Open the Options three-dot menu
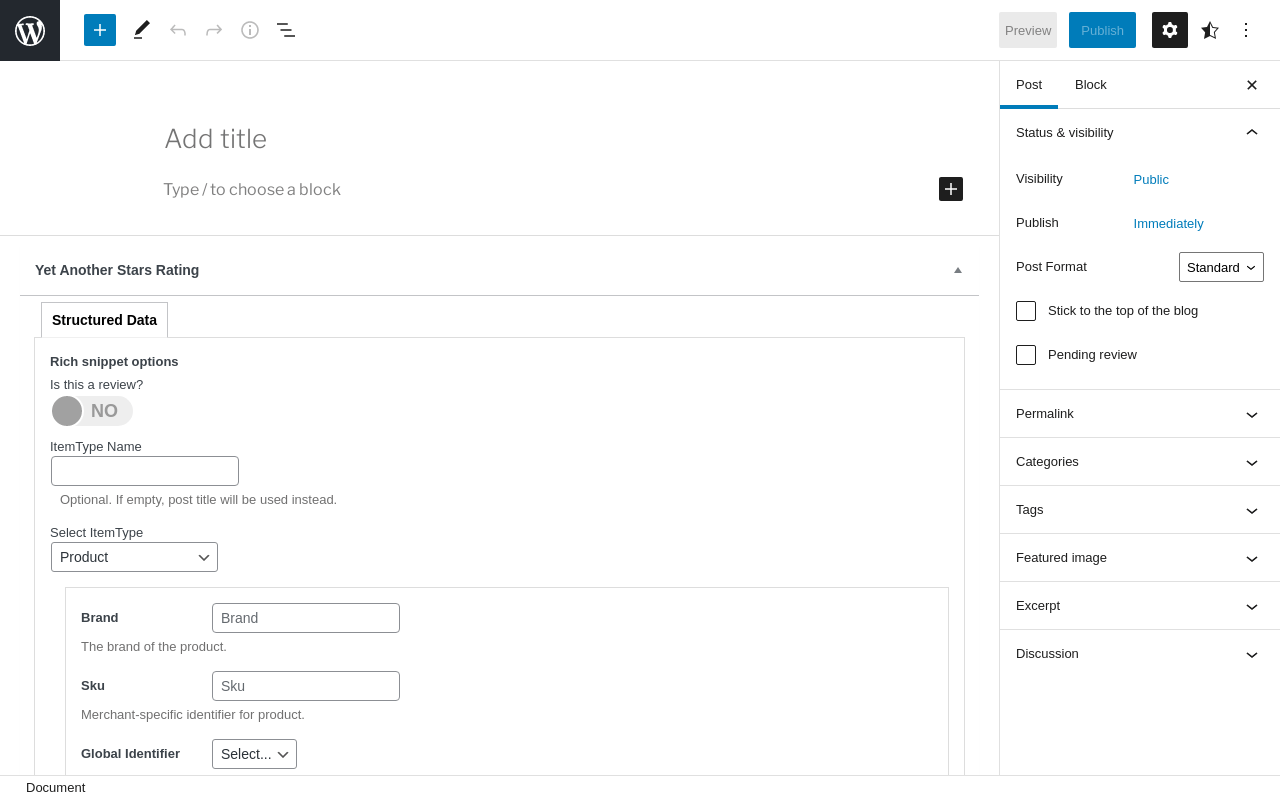The height and width of the screenshot is (800, 1280). tap(1246, 30)
